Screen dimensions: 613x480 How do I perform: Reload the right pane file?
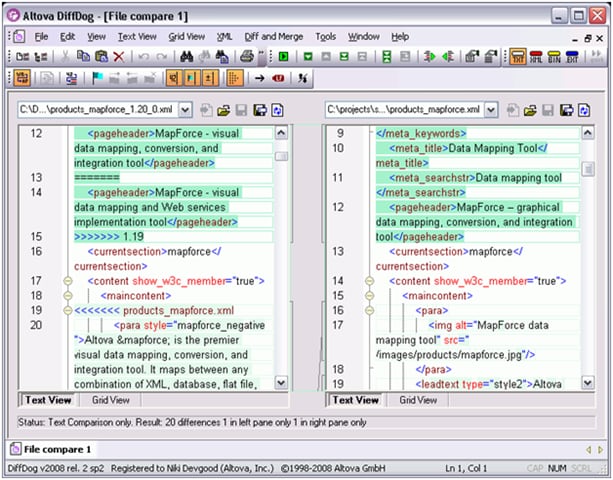pos(584,110)
